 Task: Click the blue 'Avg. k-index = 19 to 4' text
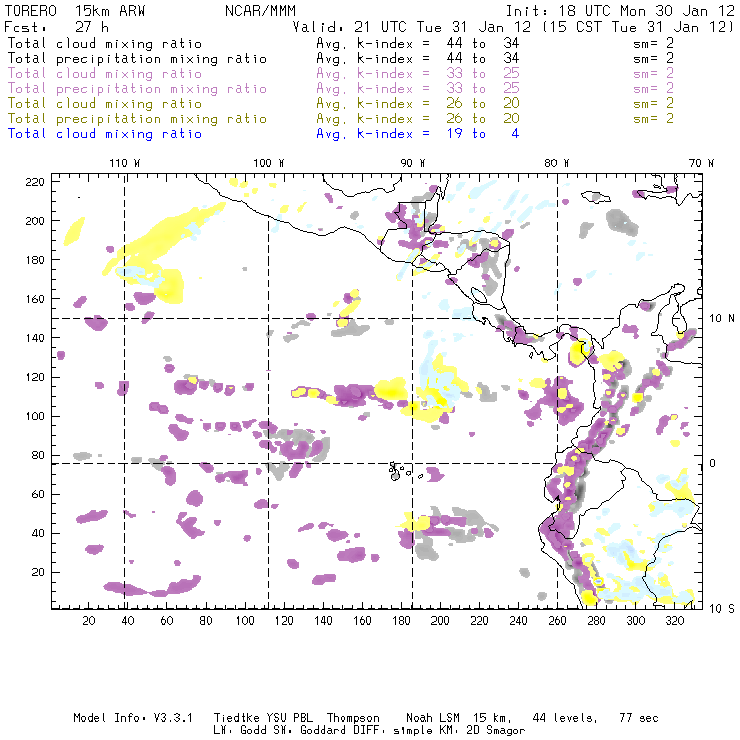(x=418, y=134)
